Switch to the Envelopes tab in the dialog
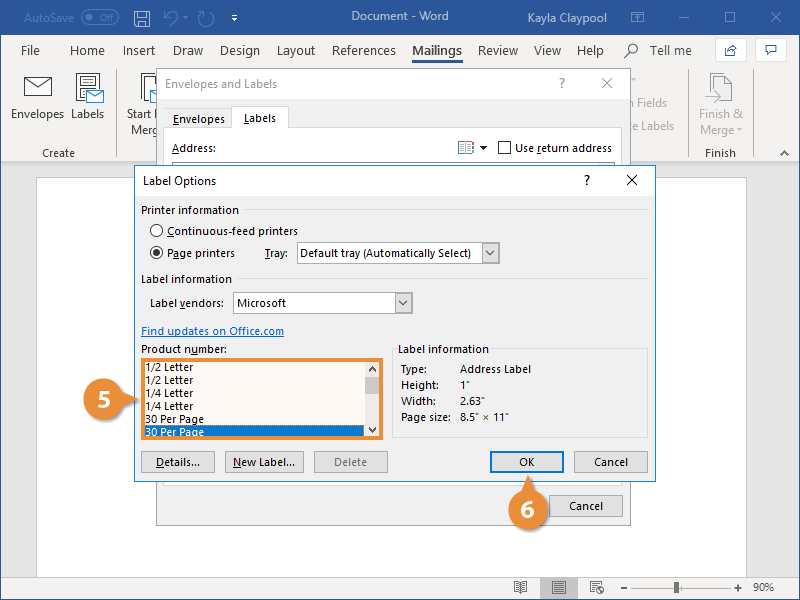 [x=198, y=118]
